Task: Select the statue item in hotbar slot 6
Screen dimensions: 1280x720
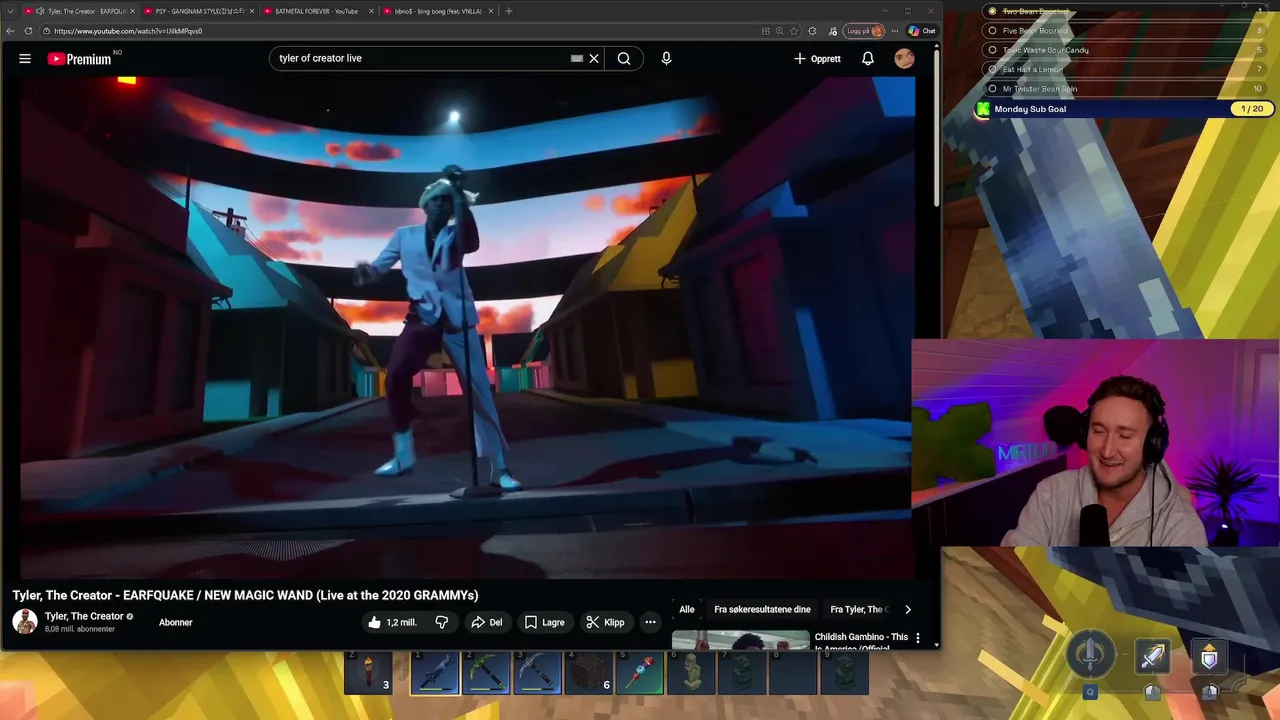Action: coord(691,673)
